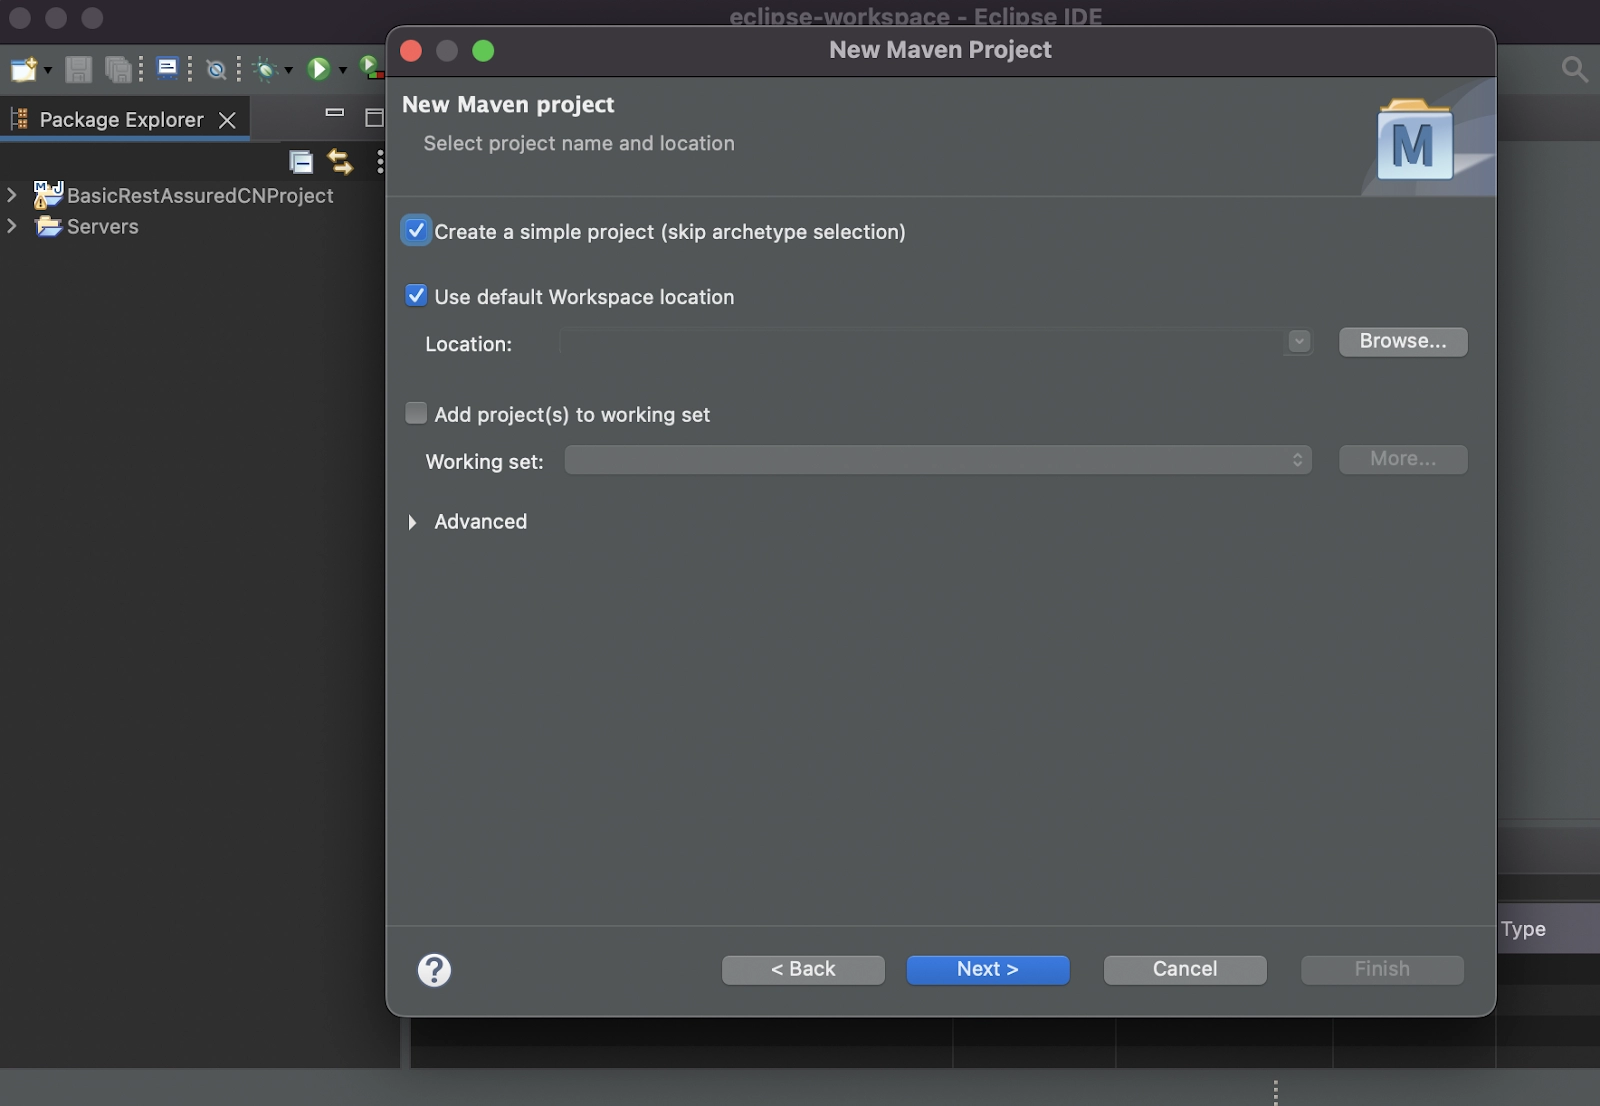Open Package Explorer view menu dots

[379, 161]
